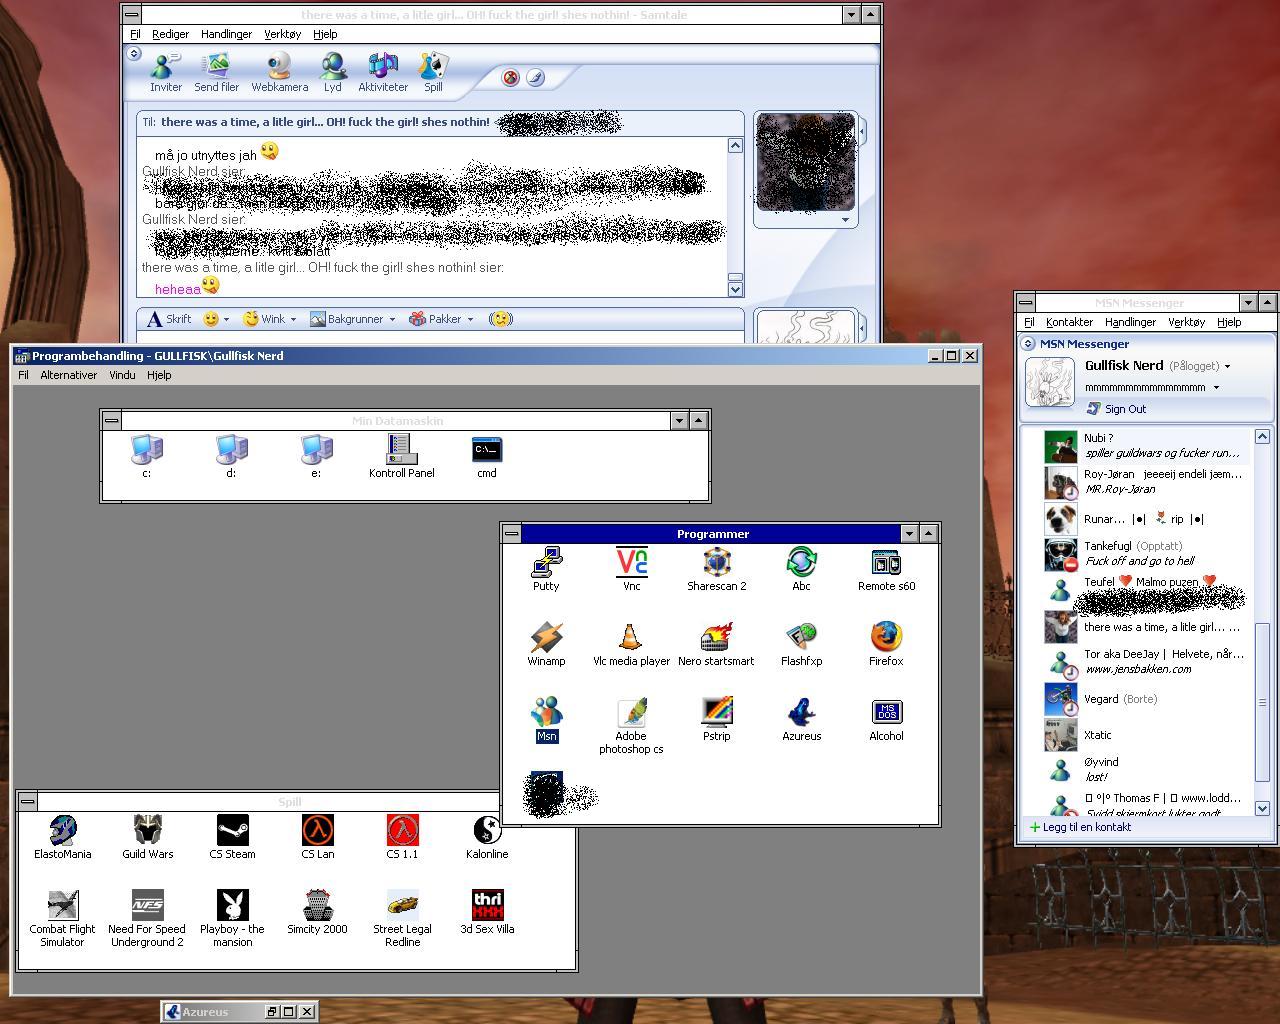Open display picture dropdown arrow
The width and height of the screenshot is (1280, 1024).
845,220
